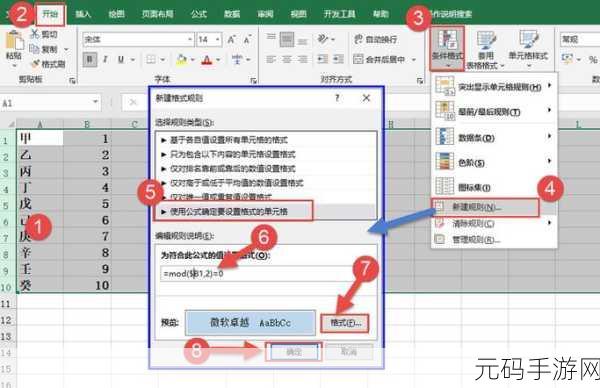600x388 pixels.
Task: Click the phonetic guide (文) icon
Action: pyautogui.click(x=237, y=60)
